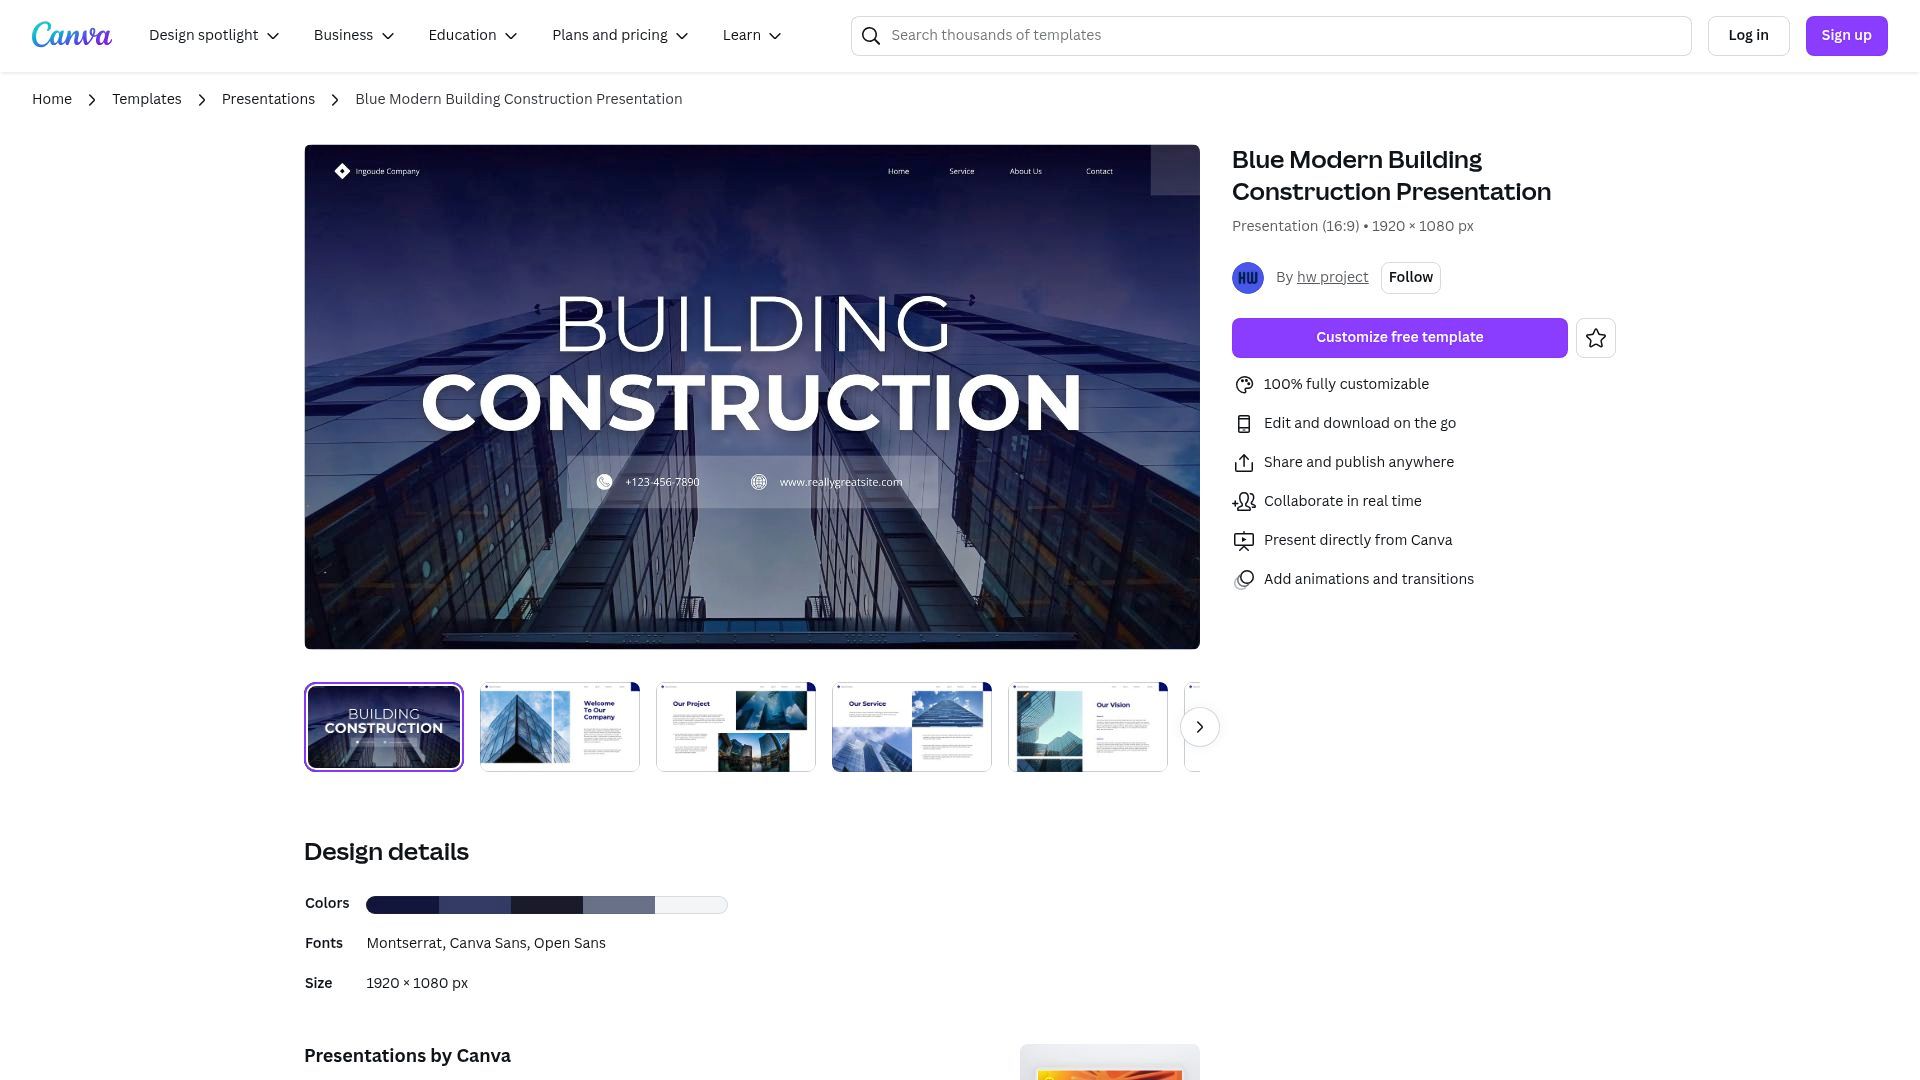
Task: Click the main Building Construction preview image
Action: click(752, 397)
